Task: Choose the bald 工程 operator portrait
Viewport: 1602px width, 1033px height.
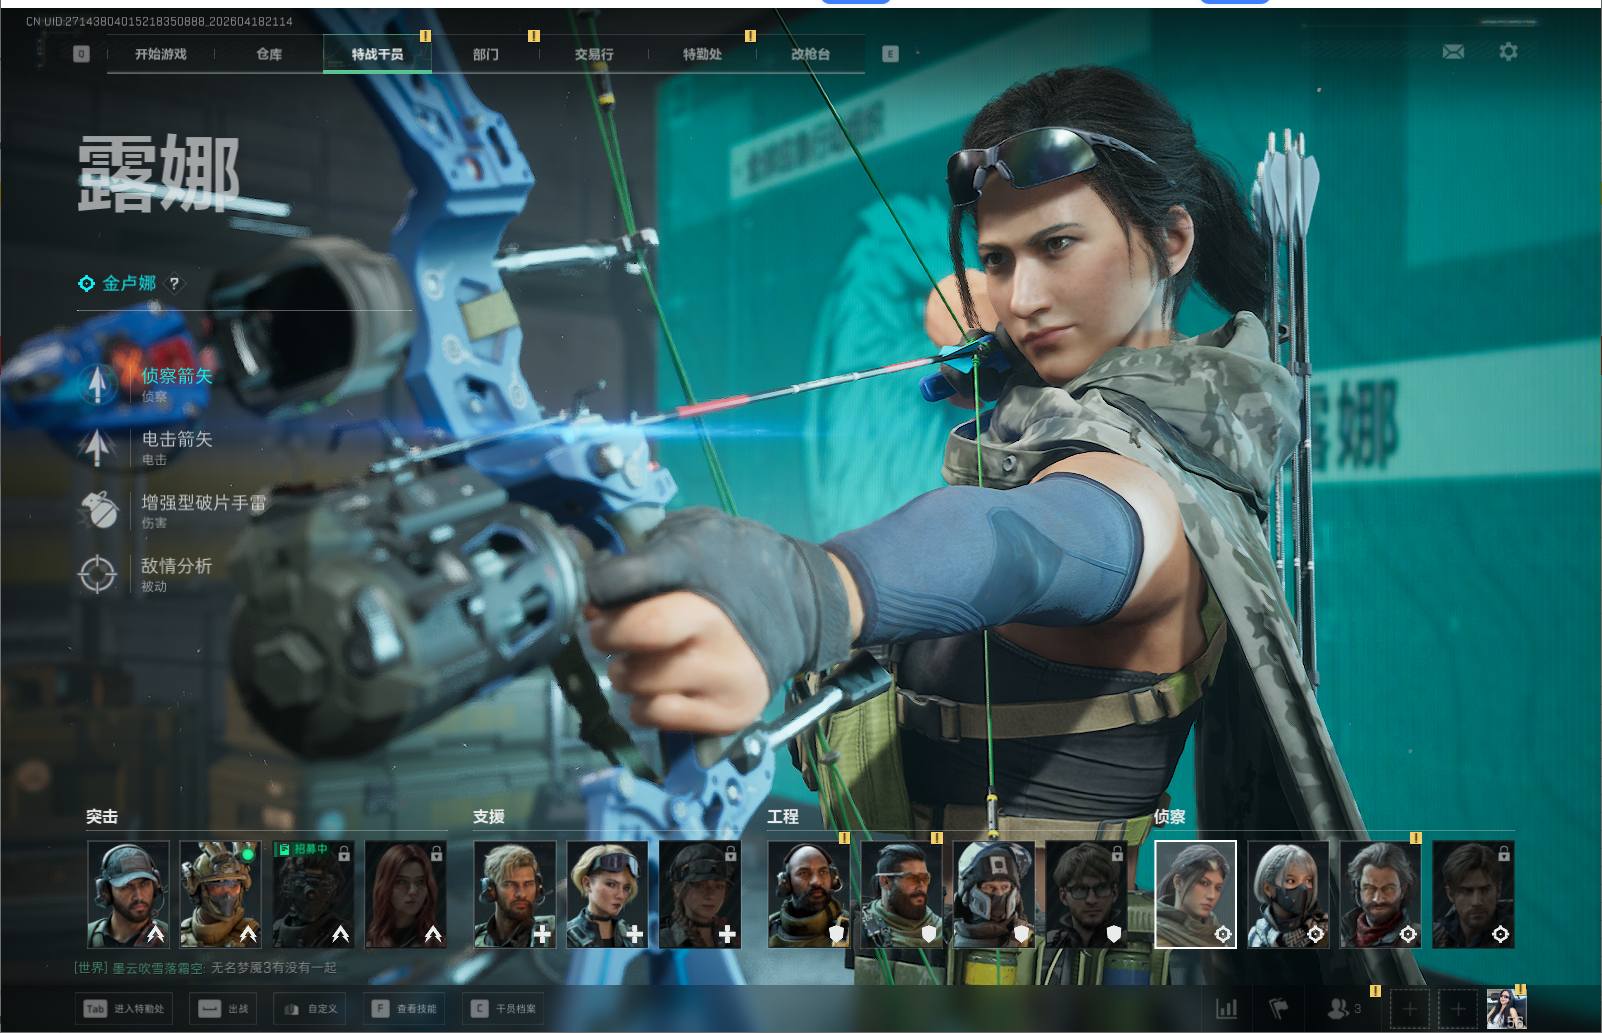Action: [809, 894]
